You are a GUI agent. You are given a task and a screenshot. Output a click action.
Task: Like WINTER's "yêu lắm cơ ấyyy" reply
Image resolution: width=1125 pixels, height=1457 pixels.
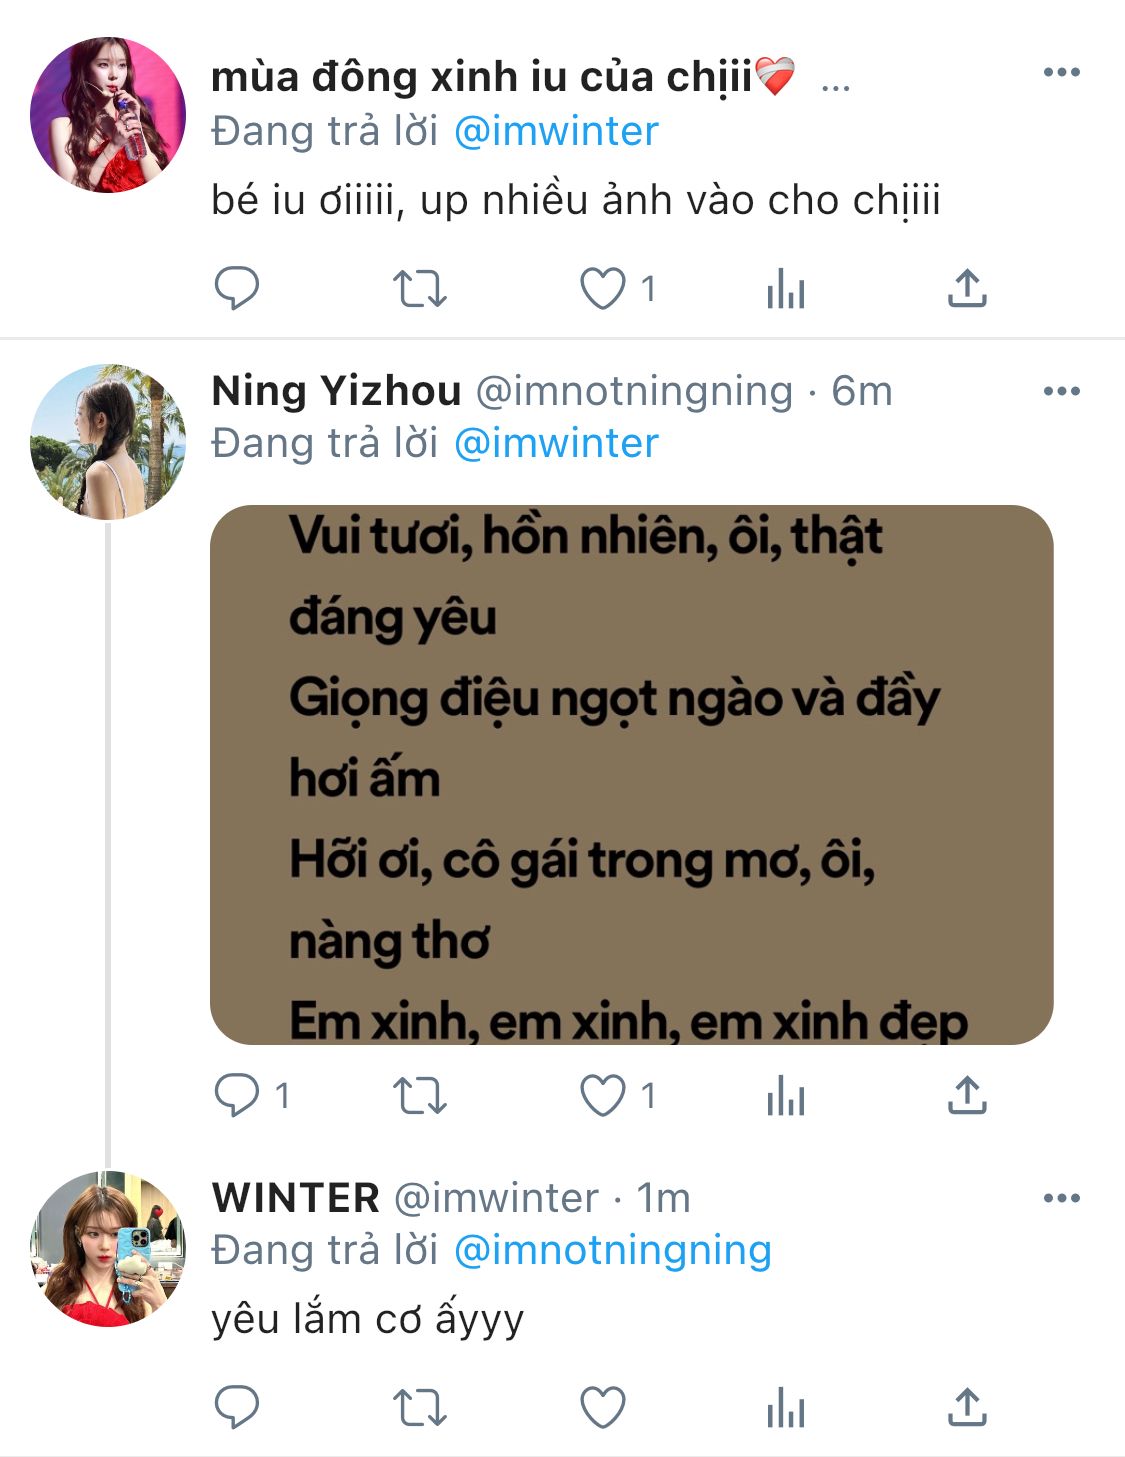click(603, 1408)
